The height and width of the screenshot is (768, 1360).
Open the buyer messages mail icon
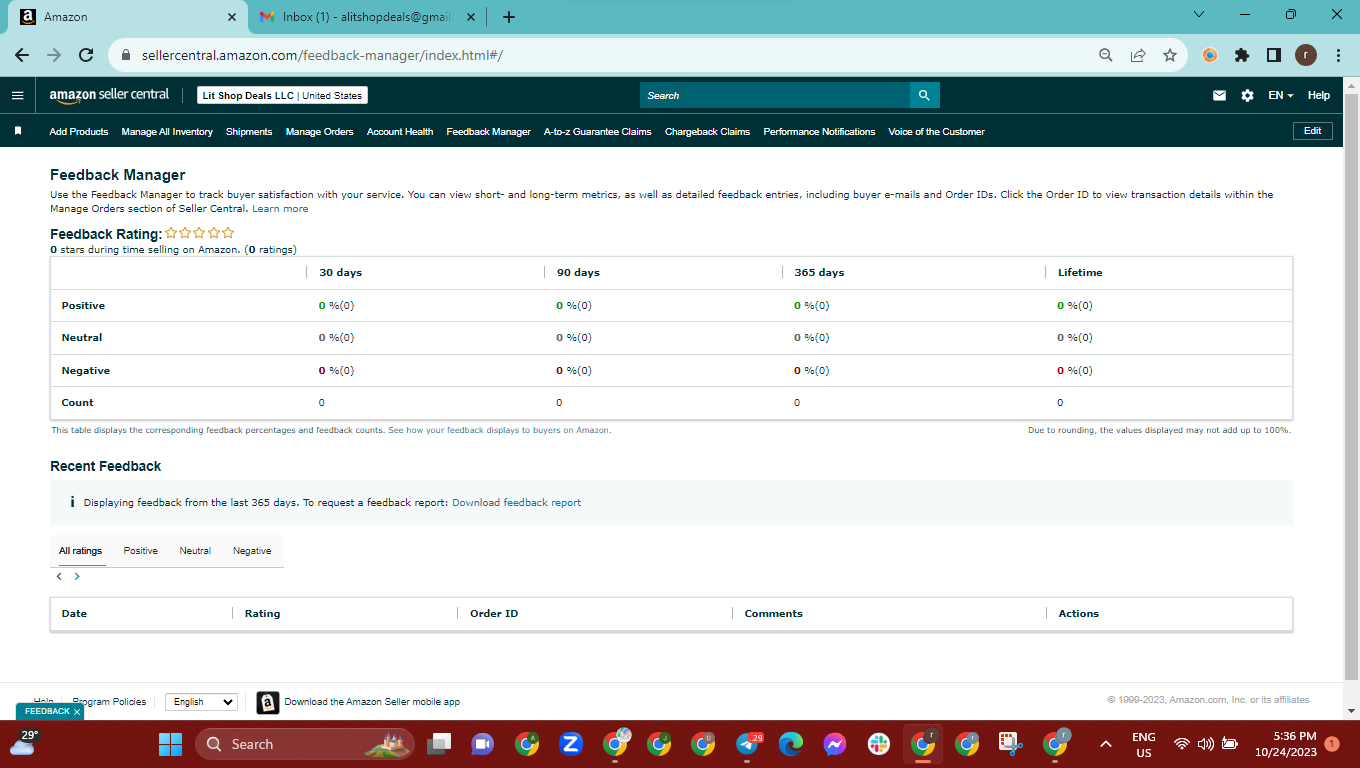point(1219,96)
